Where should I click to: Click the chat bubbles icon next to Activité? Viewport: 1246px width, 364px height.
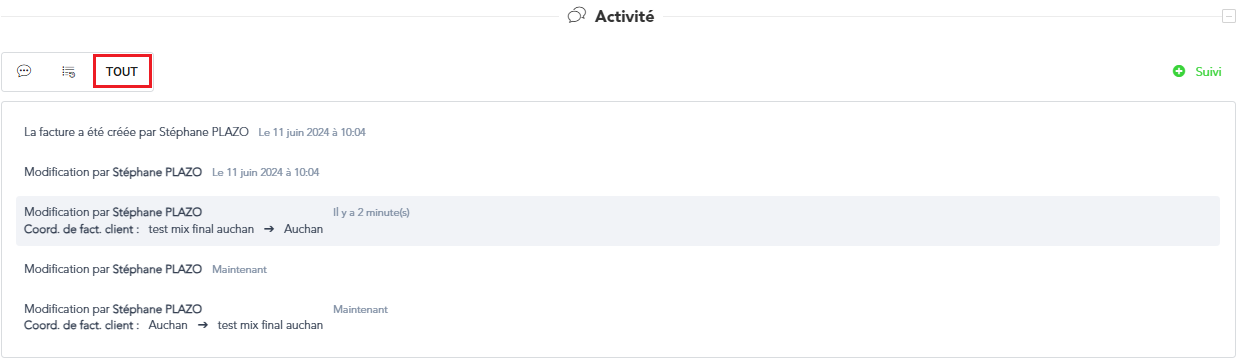coord(576,16)
